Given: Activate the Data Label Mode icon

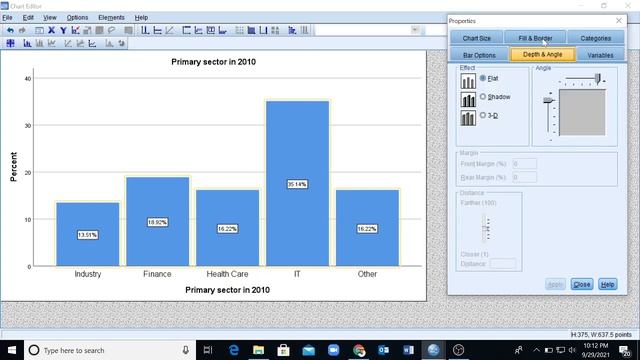Looking at the screenshot, I should pos(11,43).
